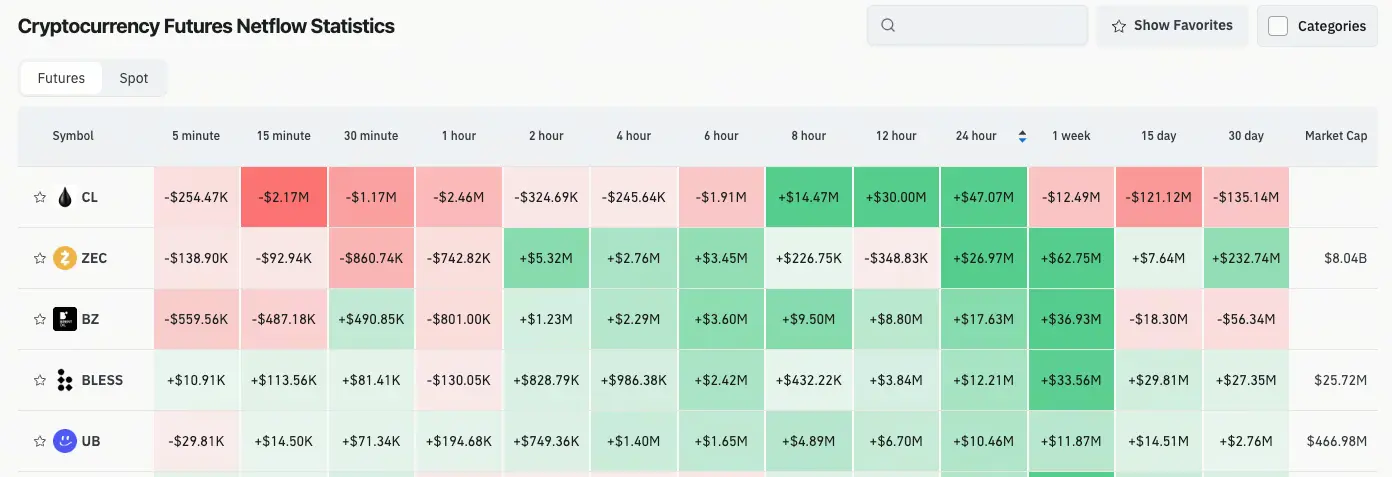Open the BZ symbol name
The height and width of the screenshot is (477, 1392).
click(x=90, y=320)
